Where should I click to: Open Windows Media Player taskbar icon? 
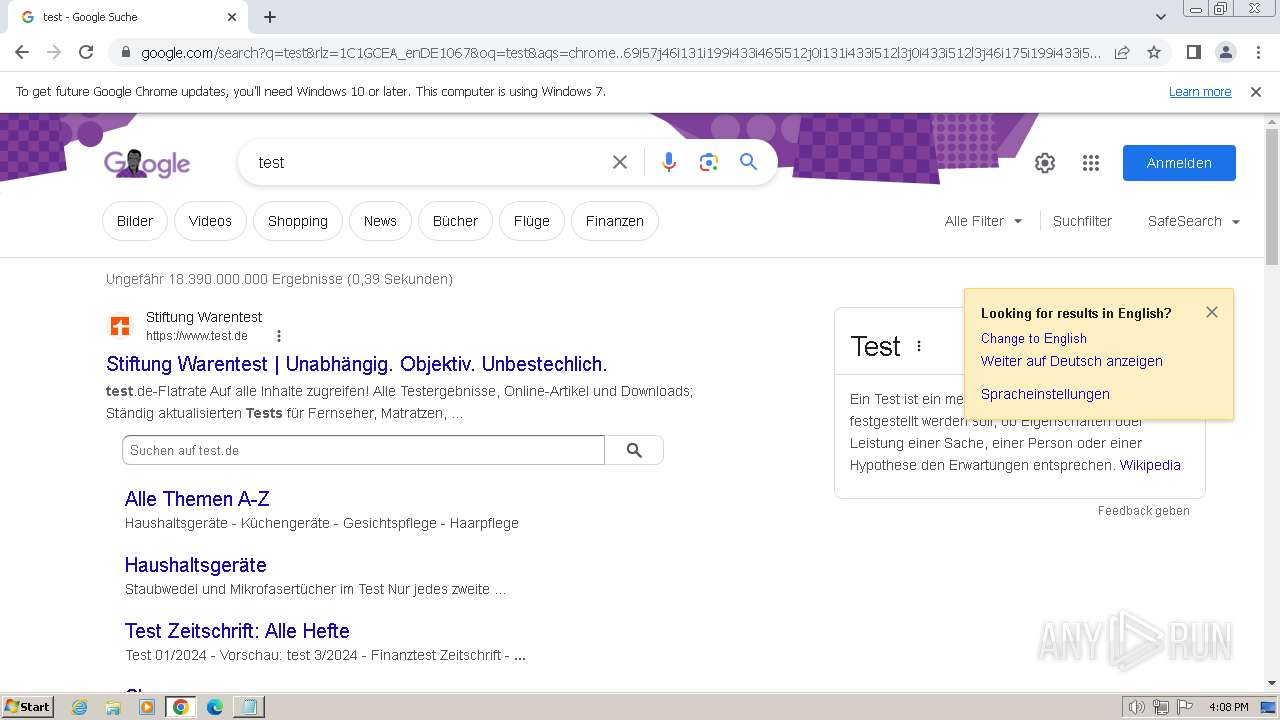pyautogui.click(x=147, y=707)
